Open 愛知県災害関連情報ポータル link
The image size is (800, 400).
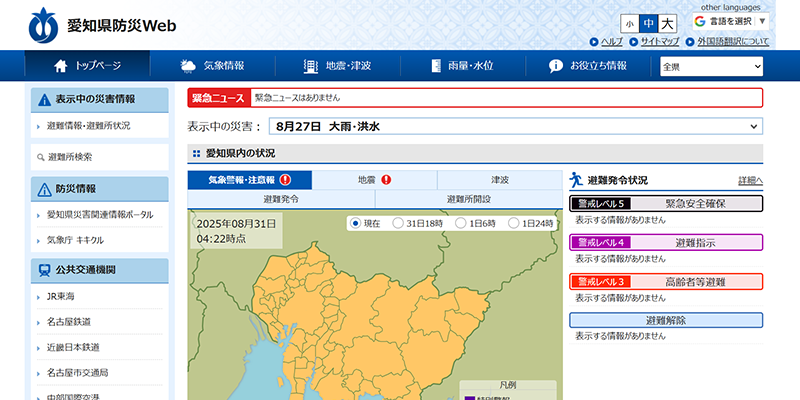click(99, 215)
